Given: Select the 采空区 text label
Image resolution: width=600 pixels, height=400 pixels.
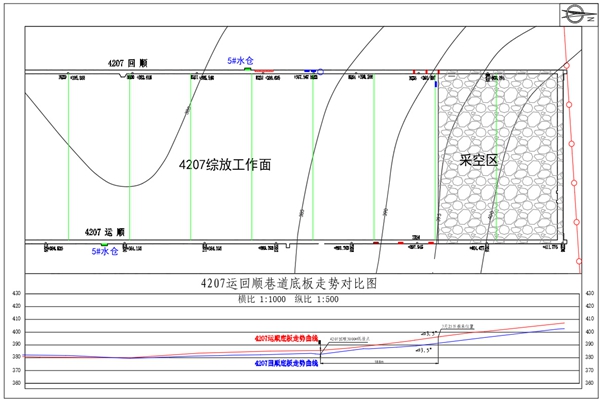Looking at the screenshot, I should (478, 160).
